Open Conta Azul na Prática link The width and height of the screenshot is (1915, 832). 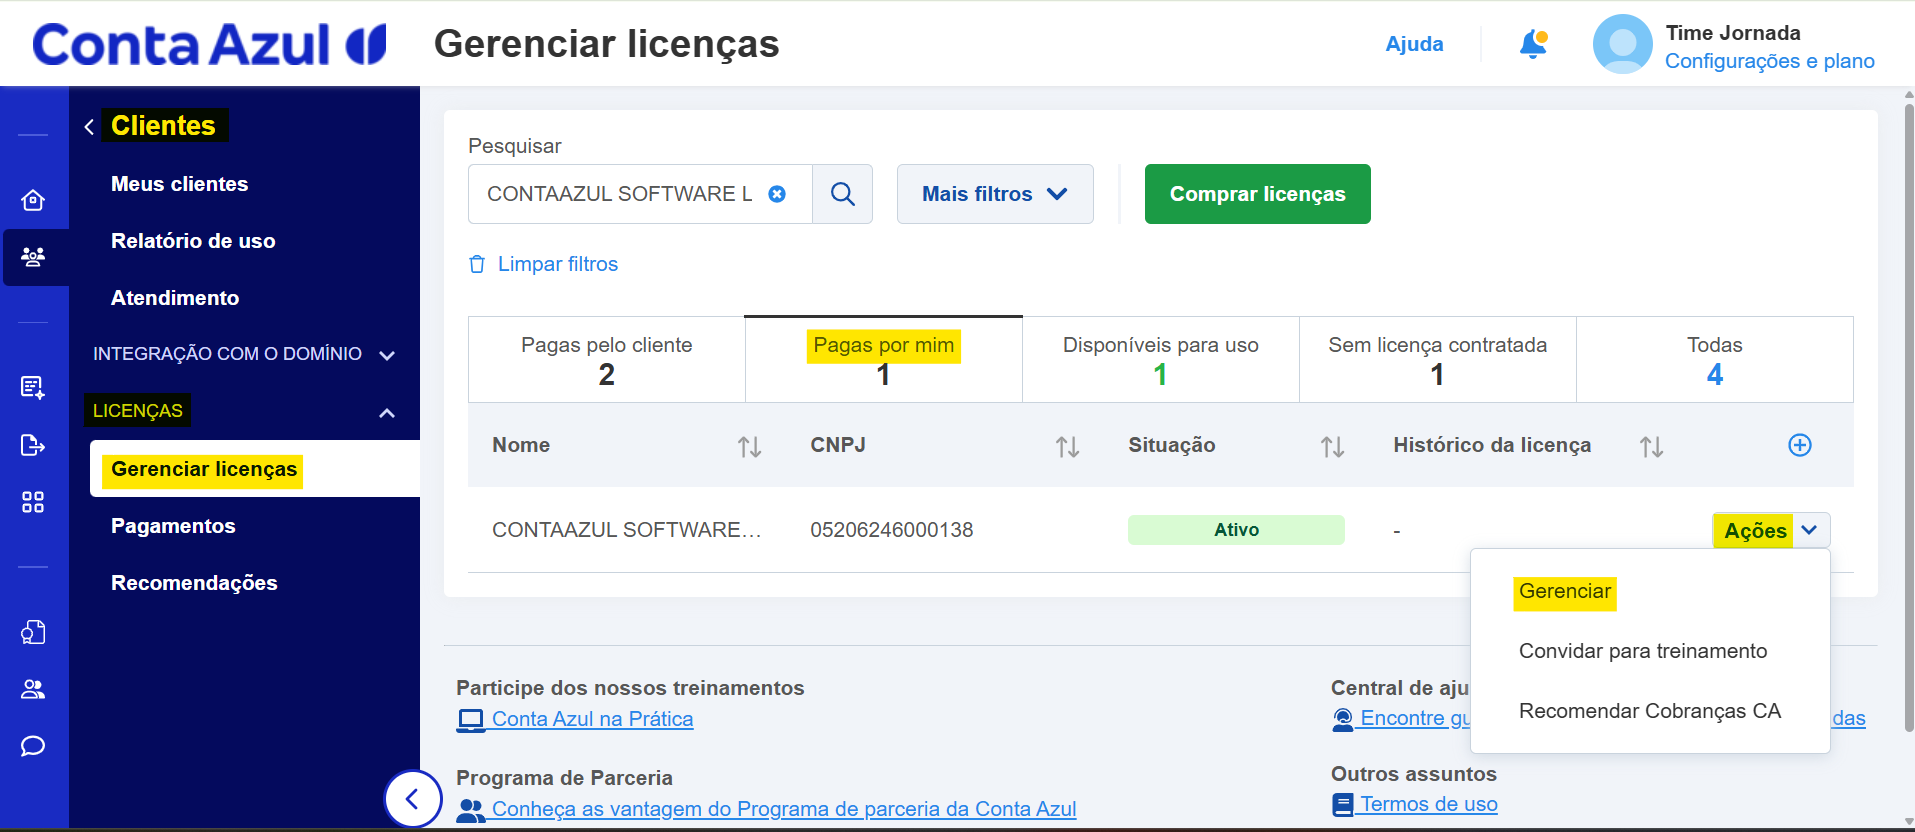[592, 719]
